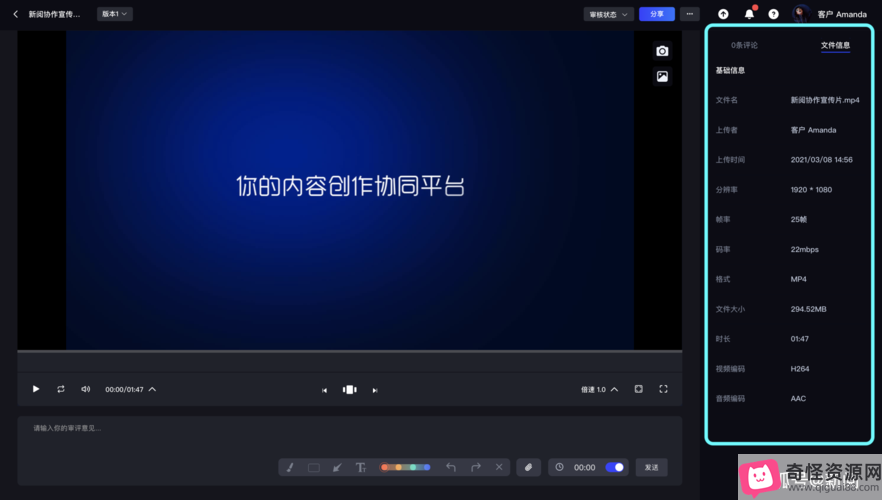Screen dimensions: 882x500
Task: Select the text annotation tool
Action: pos(361,467)
